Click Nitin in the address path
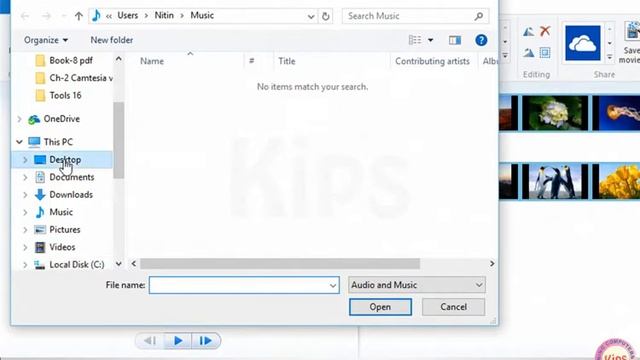 coord(164,16)
